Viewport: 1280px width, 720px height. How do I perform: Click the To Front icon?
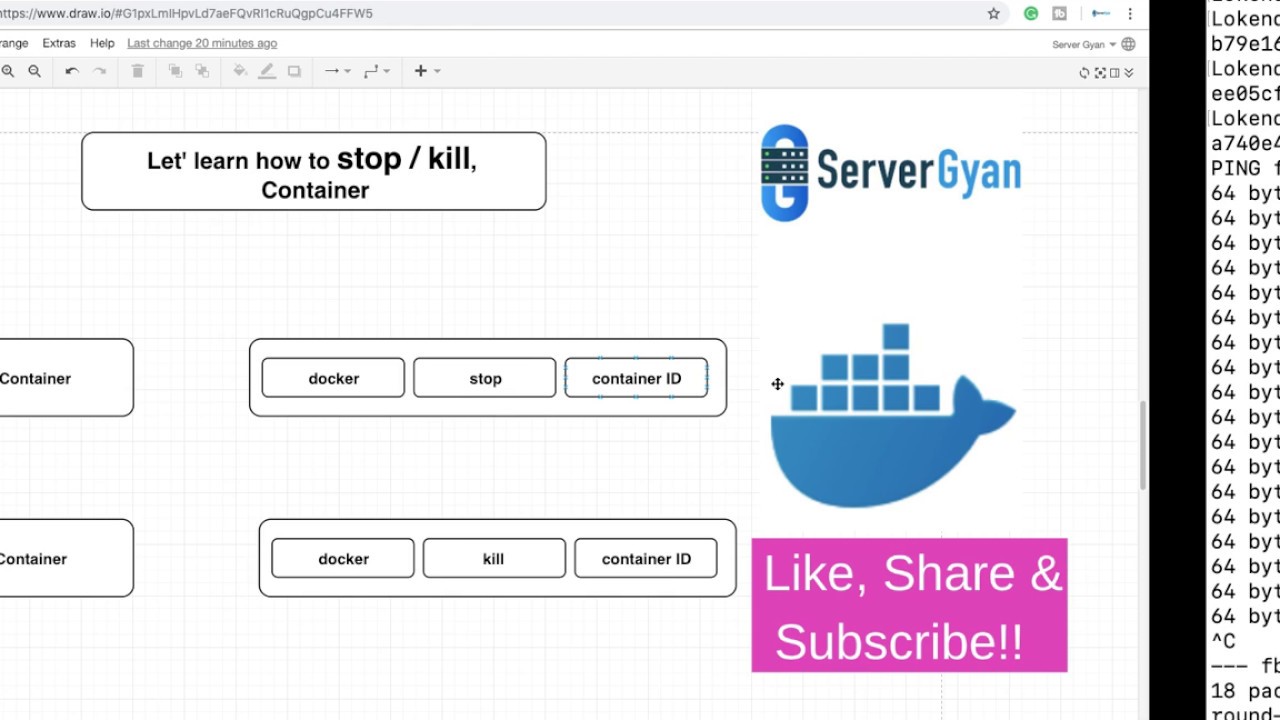coord(175,71)
